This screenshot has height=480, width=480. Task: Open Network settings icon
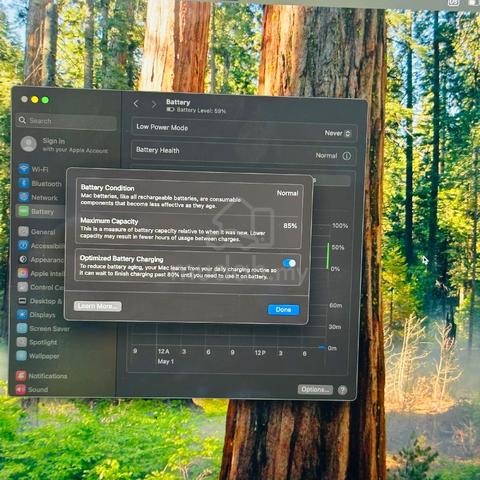tap(24, 197)
